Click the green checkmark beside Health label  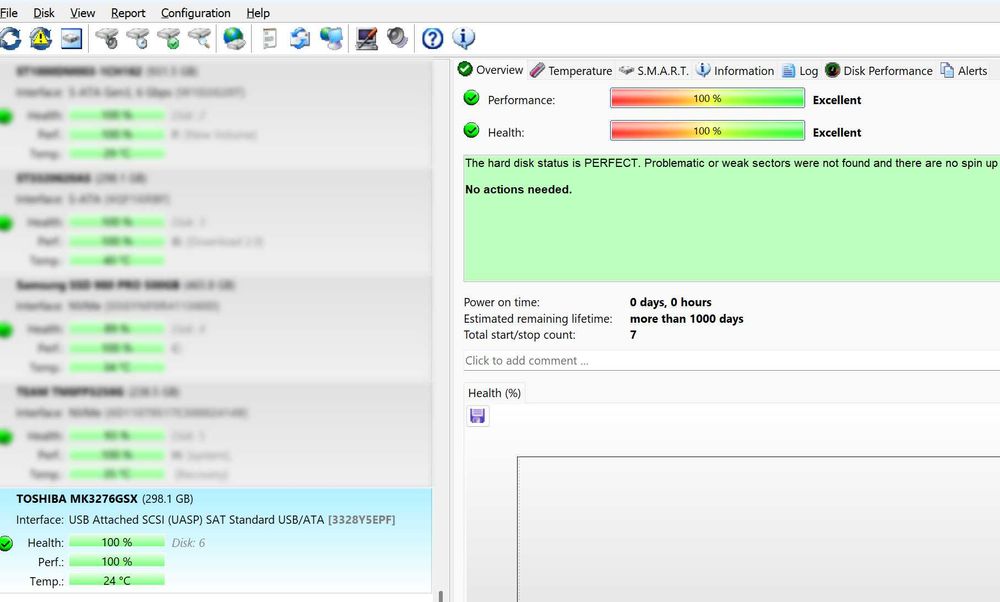pyautogui.click(x=471, y=130)
